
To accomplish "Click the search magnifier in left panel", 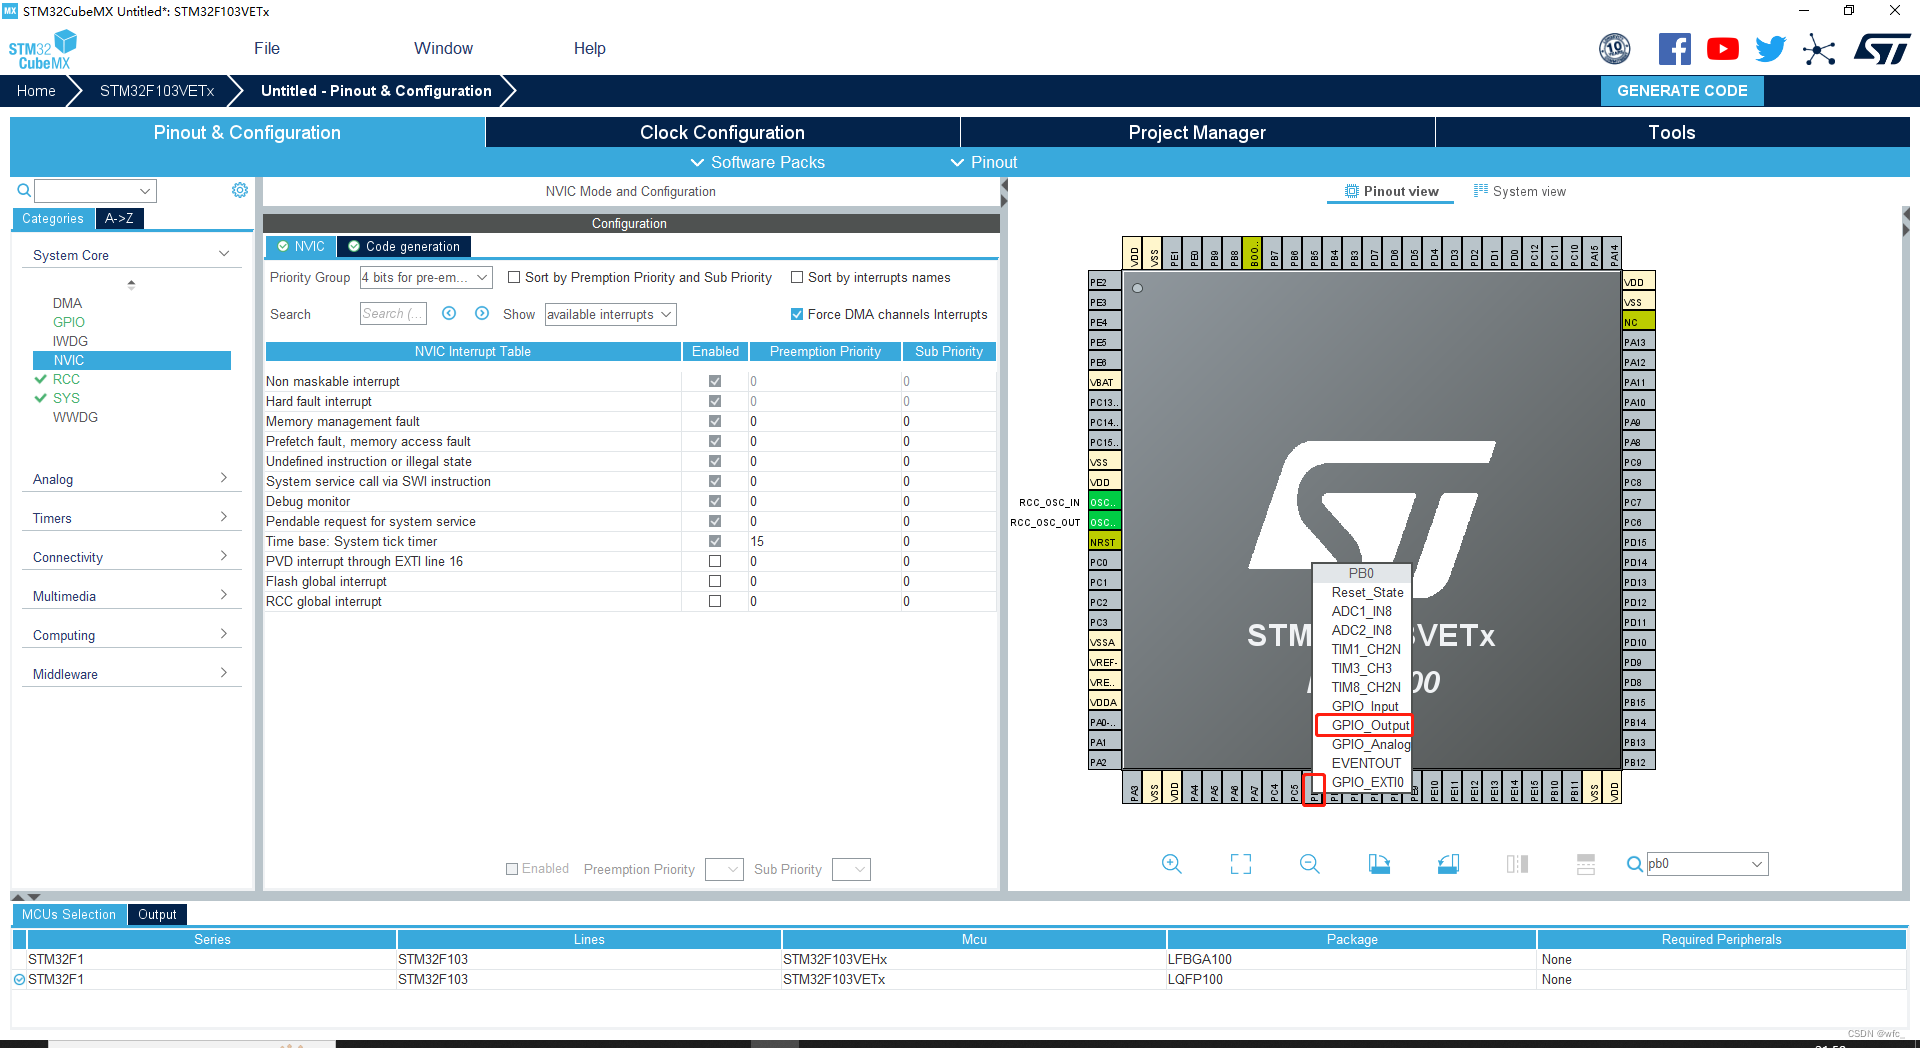I will click(23, 190).
